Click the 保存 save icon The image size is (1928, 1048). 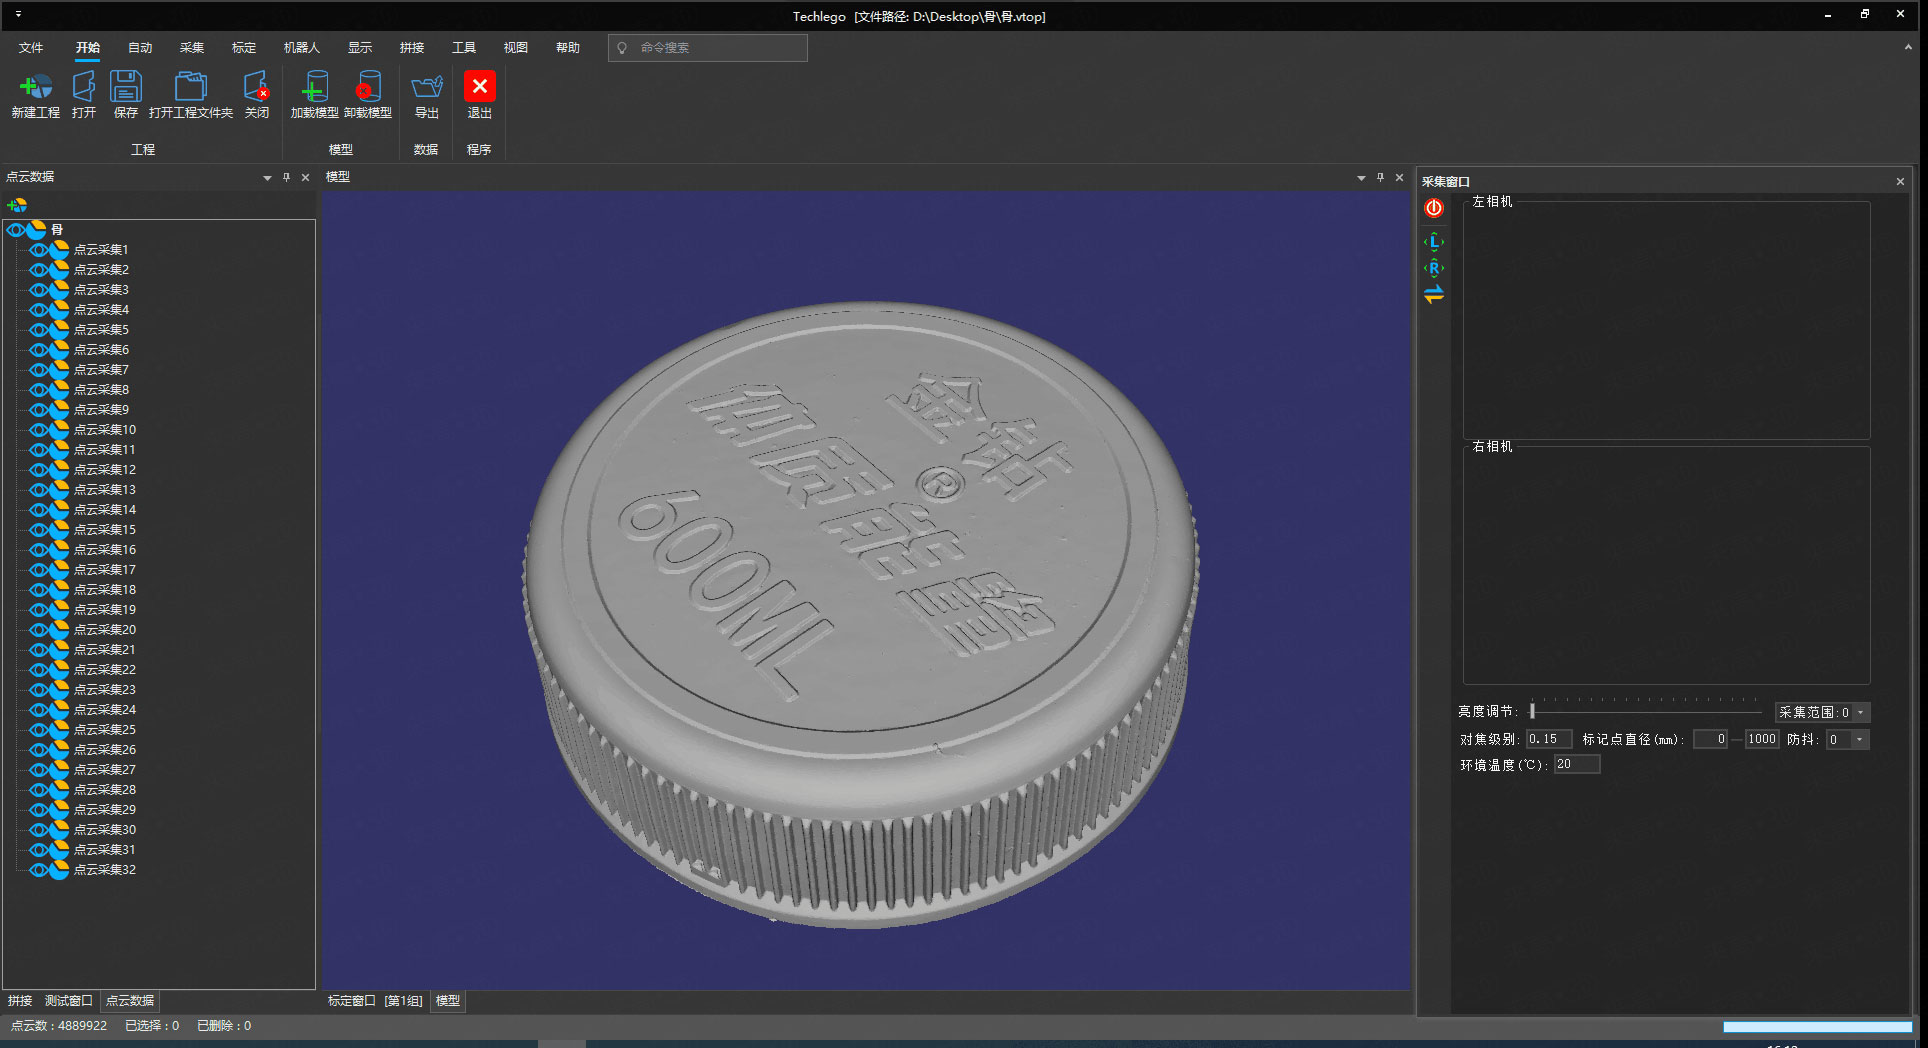point(125,88)
